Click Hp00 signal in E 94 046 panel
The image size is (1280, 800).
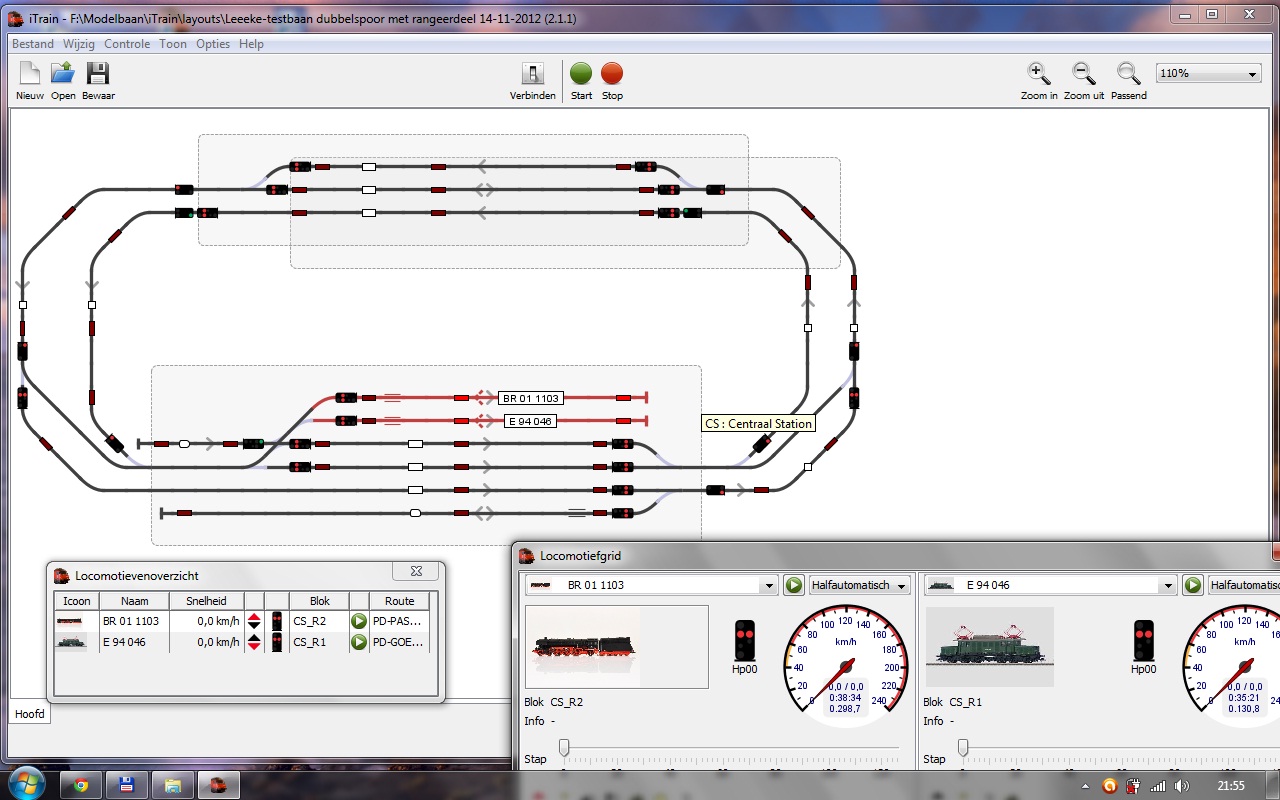(1144, 640)
